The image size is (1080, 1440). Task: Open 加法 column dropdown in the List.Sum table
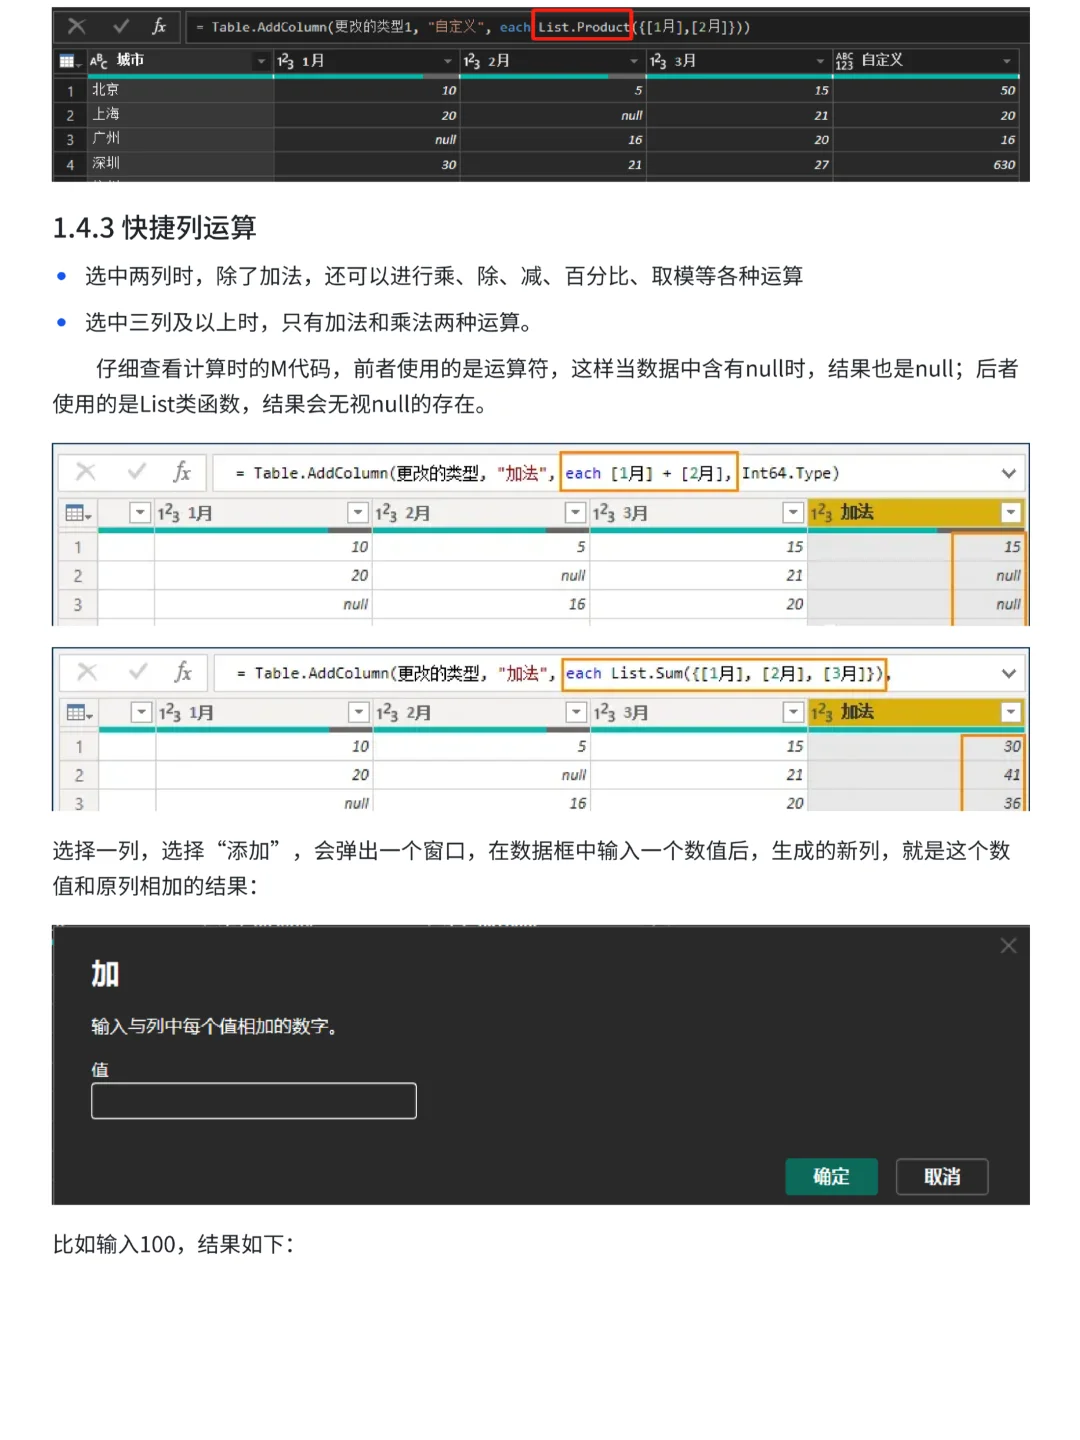point(1011,713)
